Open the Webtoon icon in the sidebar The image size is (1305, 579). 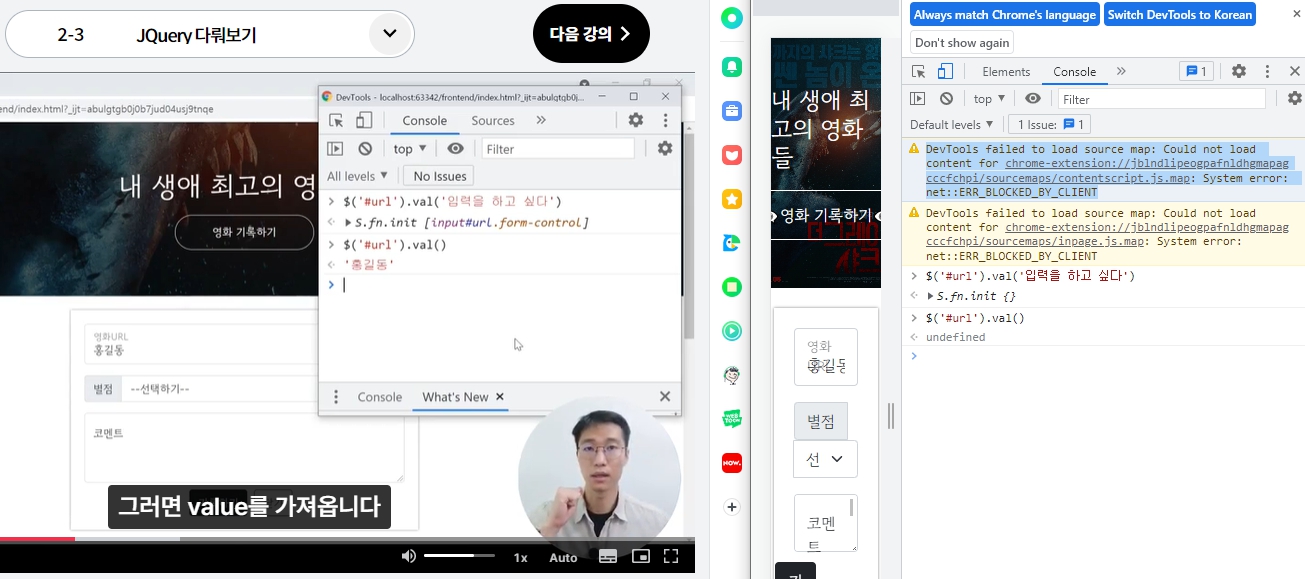coord(733,419)
